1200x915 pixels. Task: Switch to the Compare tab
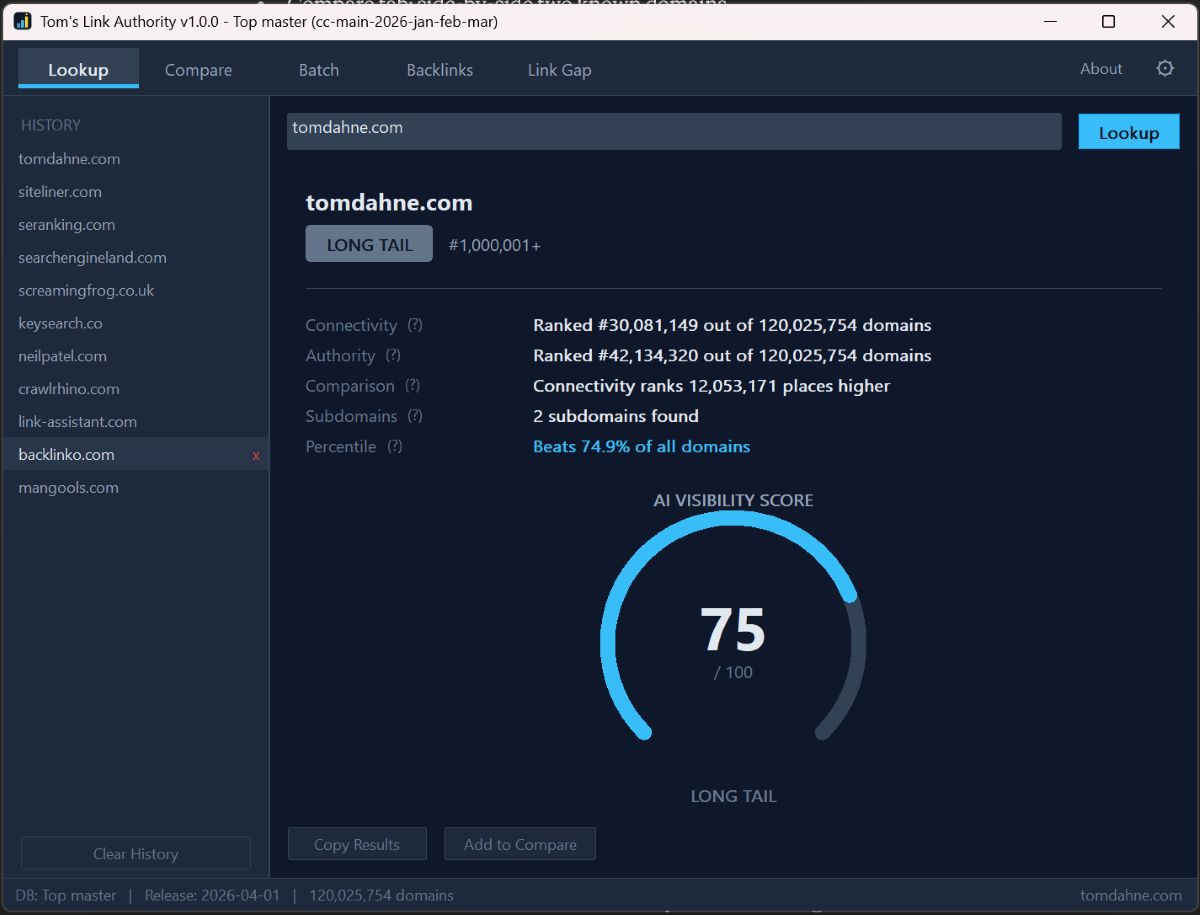point(198,69)
